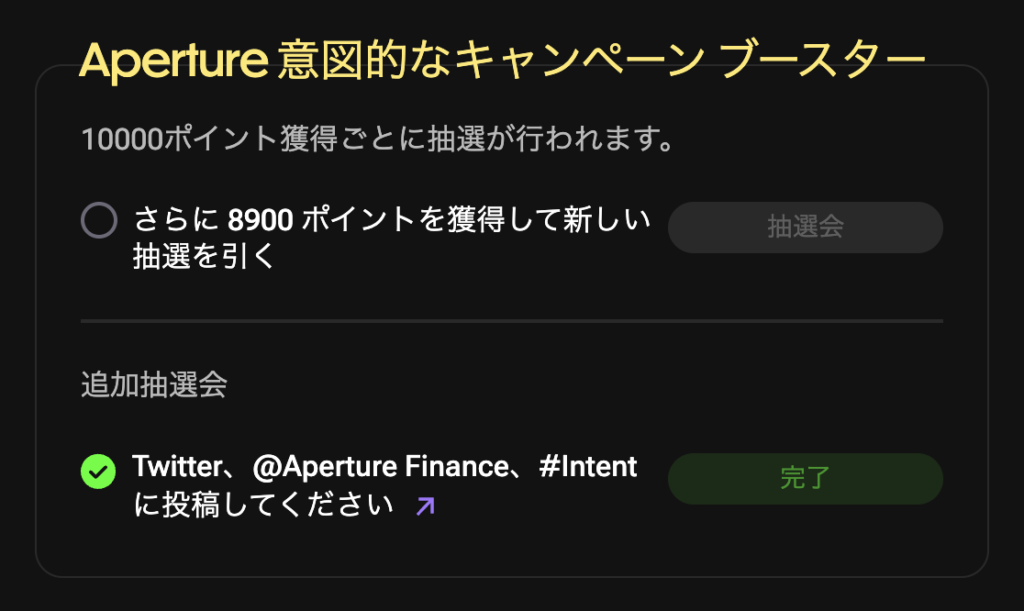The image size is (1024, 611).
Task: Click the さらに text in points task
Action: pyautogui.click(x=176, y=219)
